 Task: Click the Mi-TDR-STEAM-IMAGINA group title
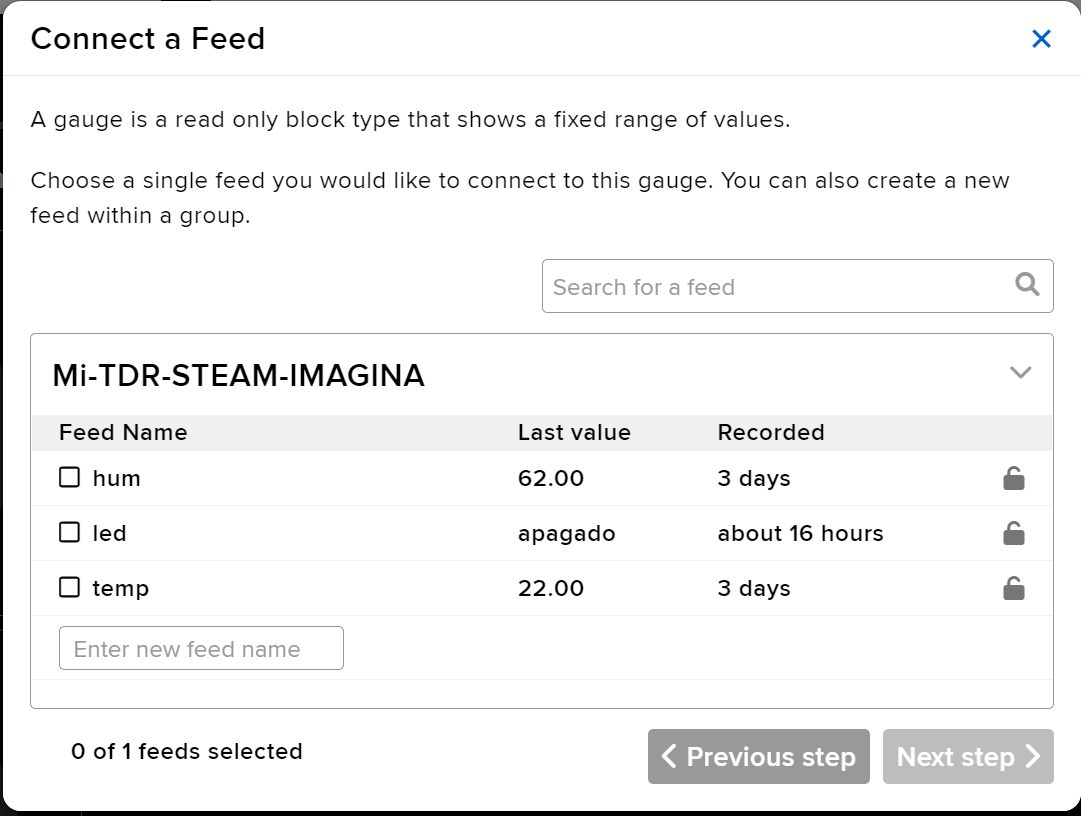239,376
